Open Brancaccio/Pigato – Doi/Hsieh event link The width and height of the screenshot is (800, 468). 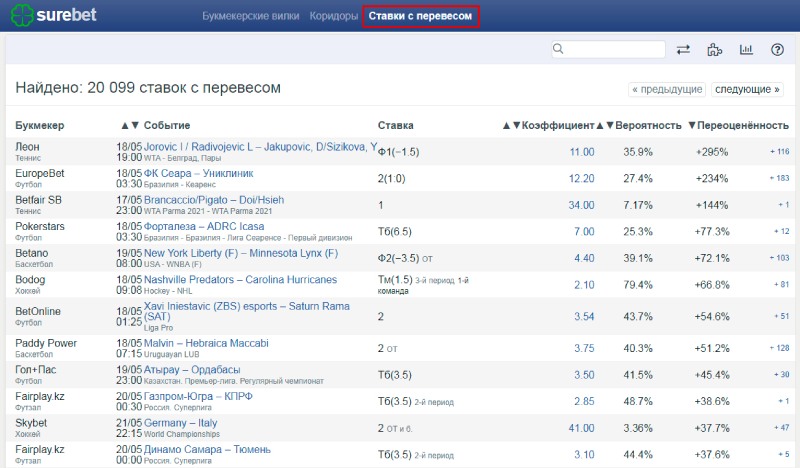pyautogui.click(x=214, y=200)
